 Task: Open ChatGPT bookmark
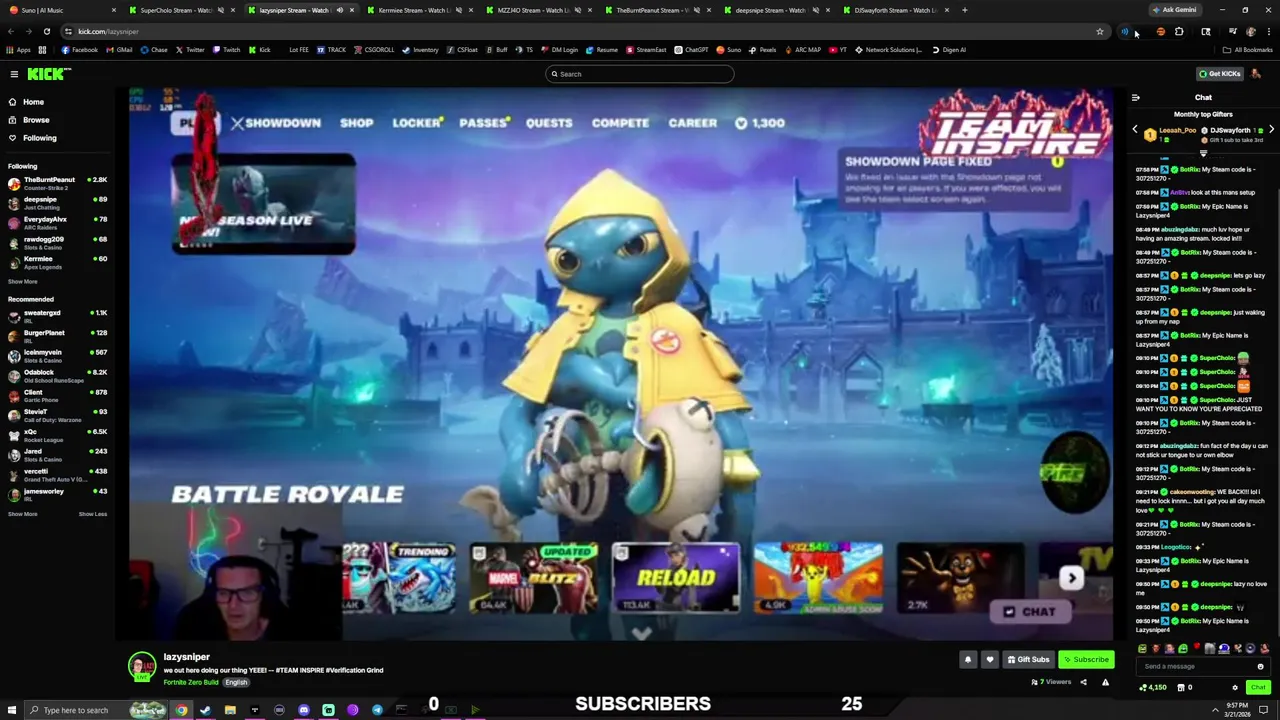[x=691, y=50]
